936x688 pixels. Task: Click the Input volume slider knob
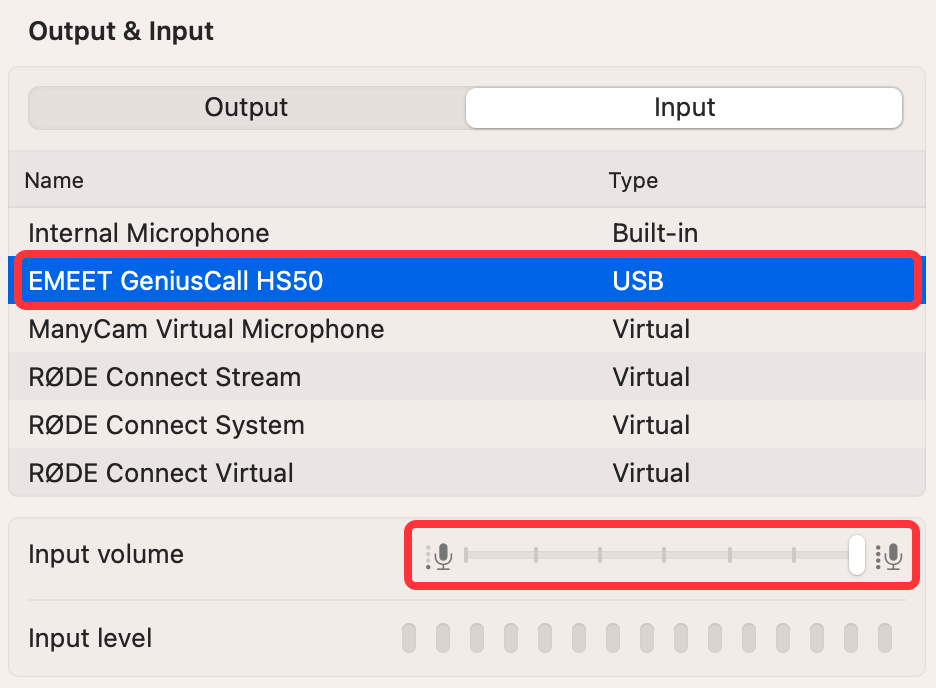coord(857,555)
